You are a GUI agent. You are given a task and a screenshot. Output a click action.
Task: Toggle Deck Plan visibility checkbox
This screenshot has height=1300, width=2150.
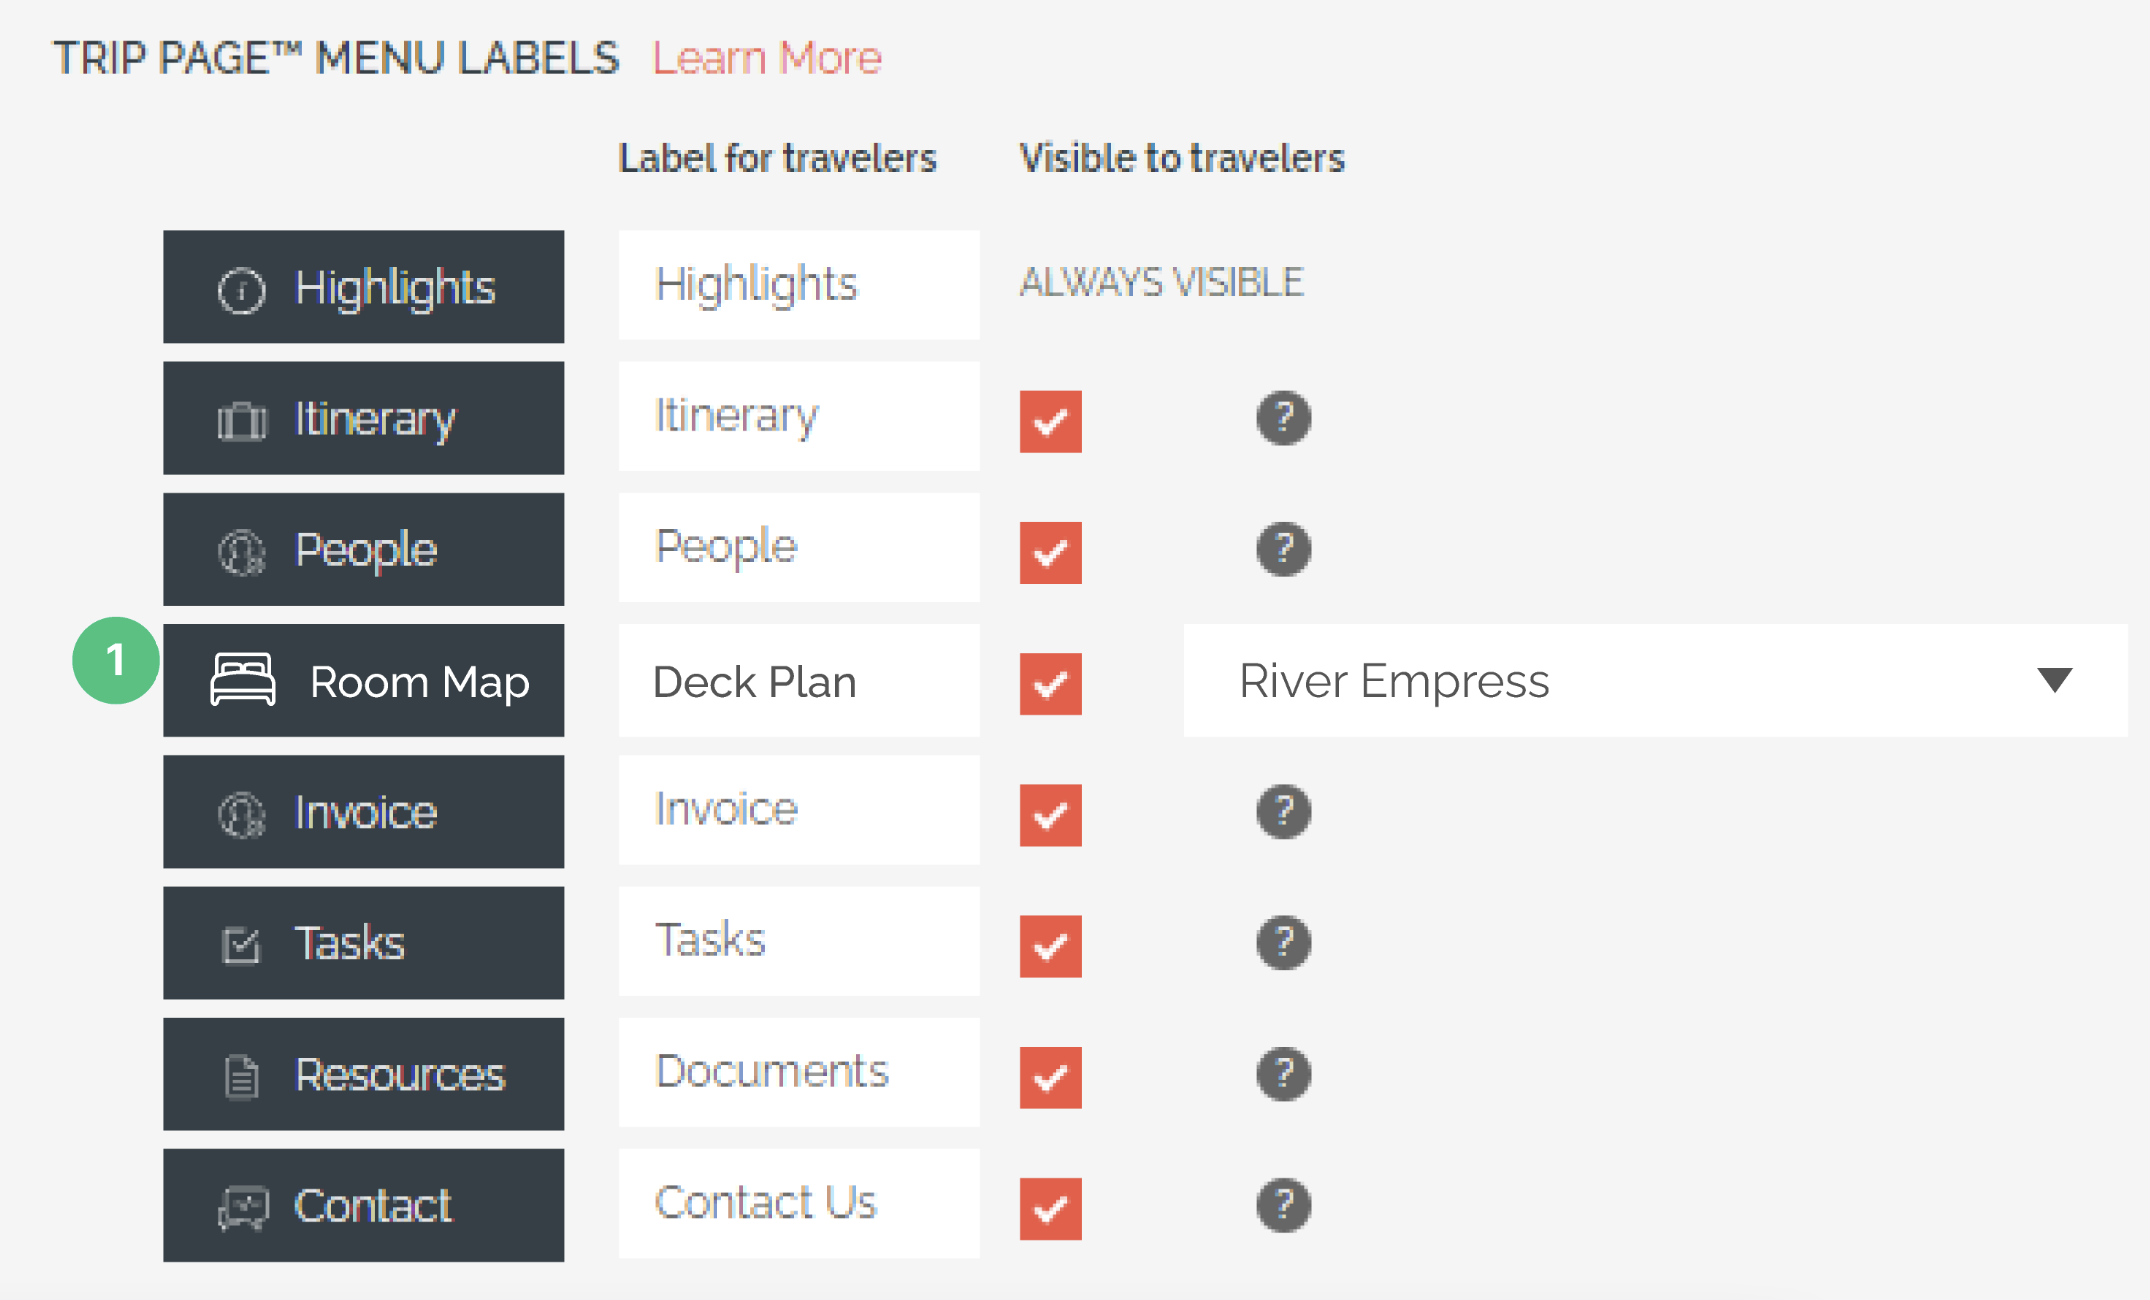[x=1051, y=684]
